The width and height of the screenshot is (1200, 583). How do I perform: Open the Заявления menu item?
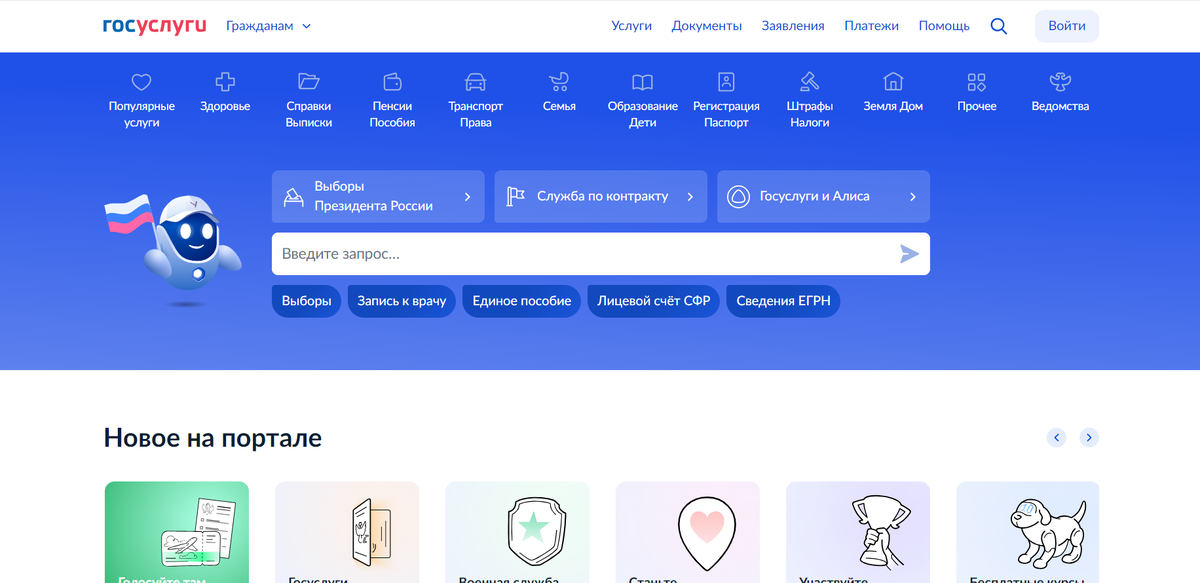pyautogui.click(x=793, y=26)
